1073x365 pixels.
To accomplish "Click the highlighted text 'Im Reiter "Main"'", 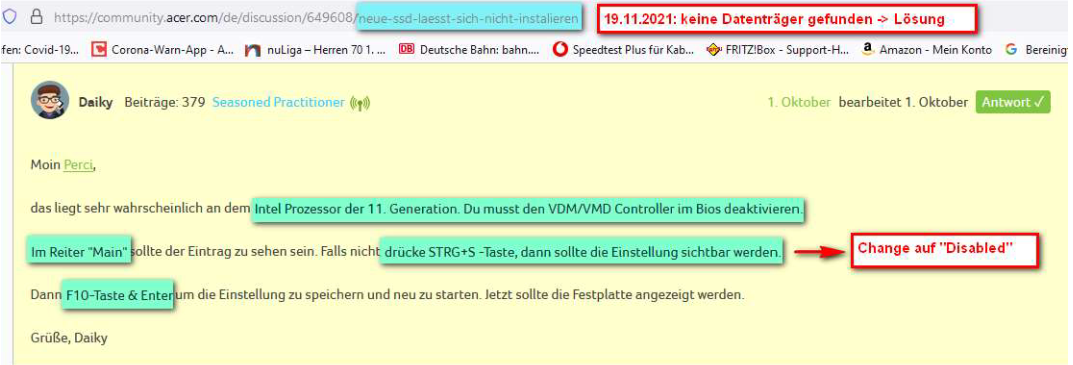I will (x=79, y=253).
